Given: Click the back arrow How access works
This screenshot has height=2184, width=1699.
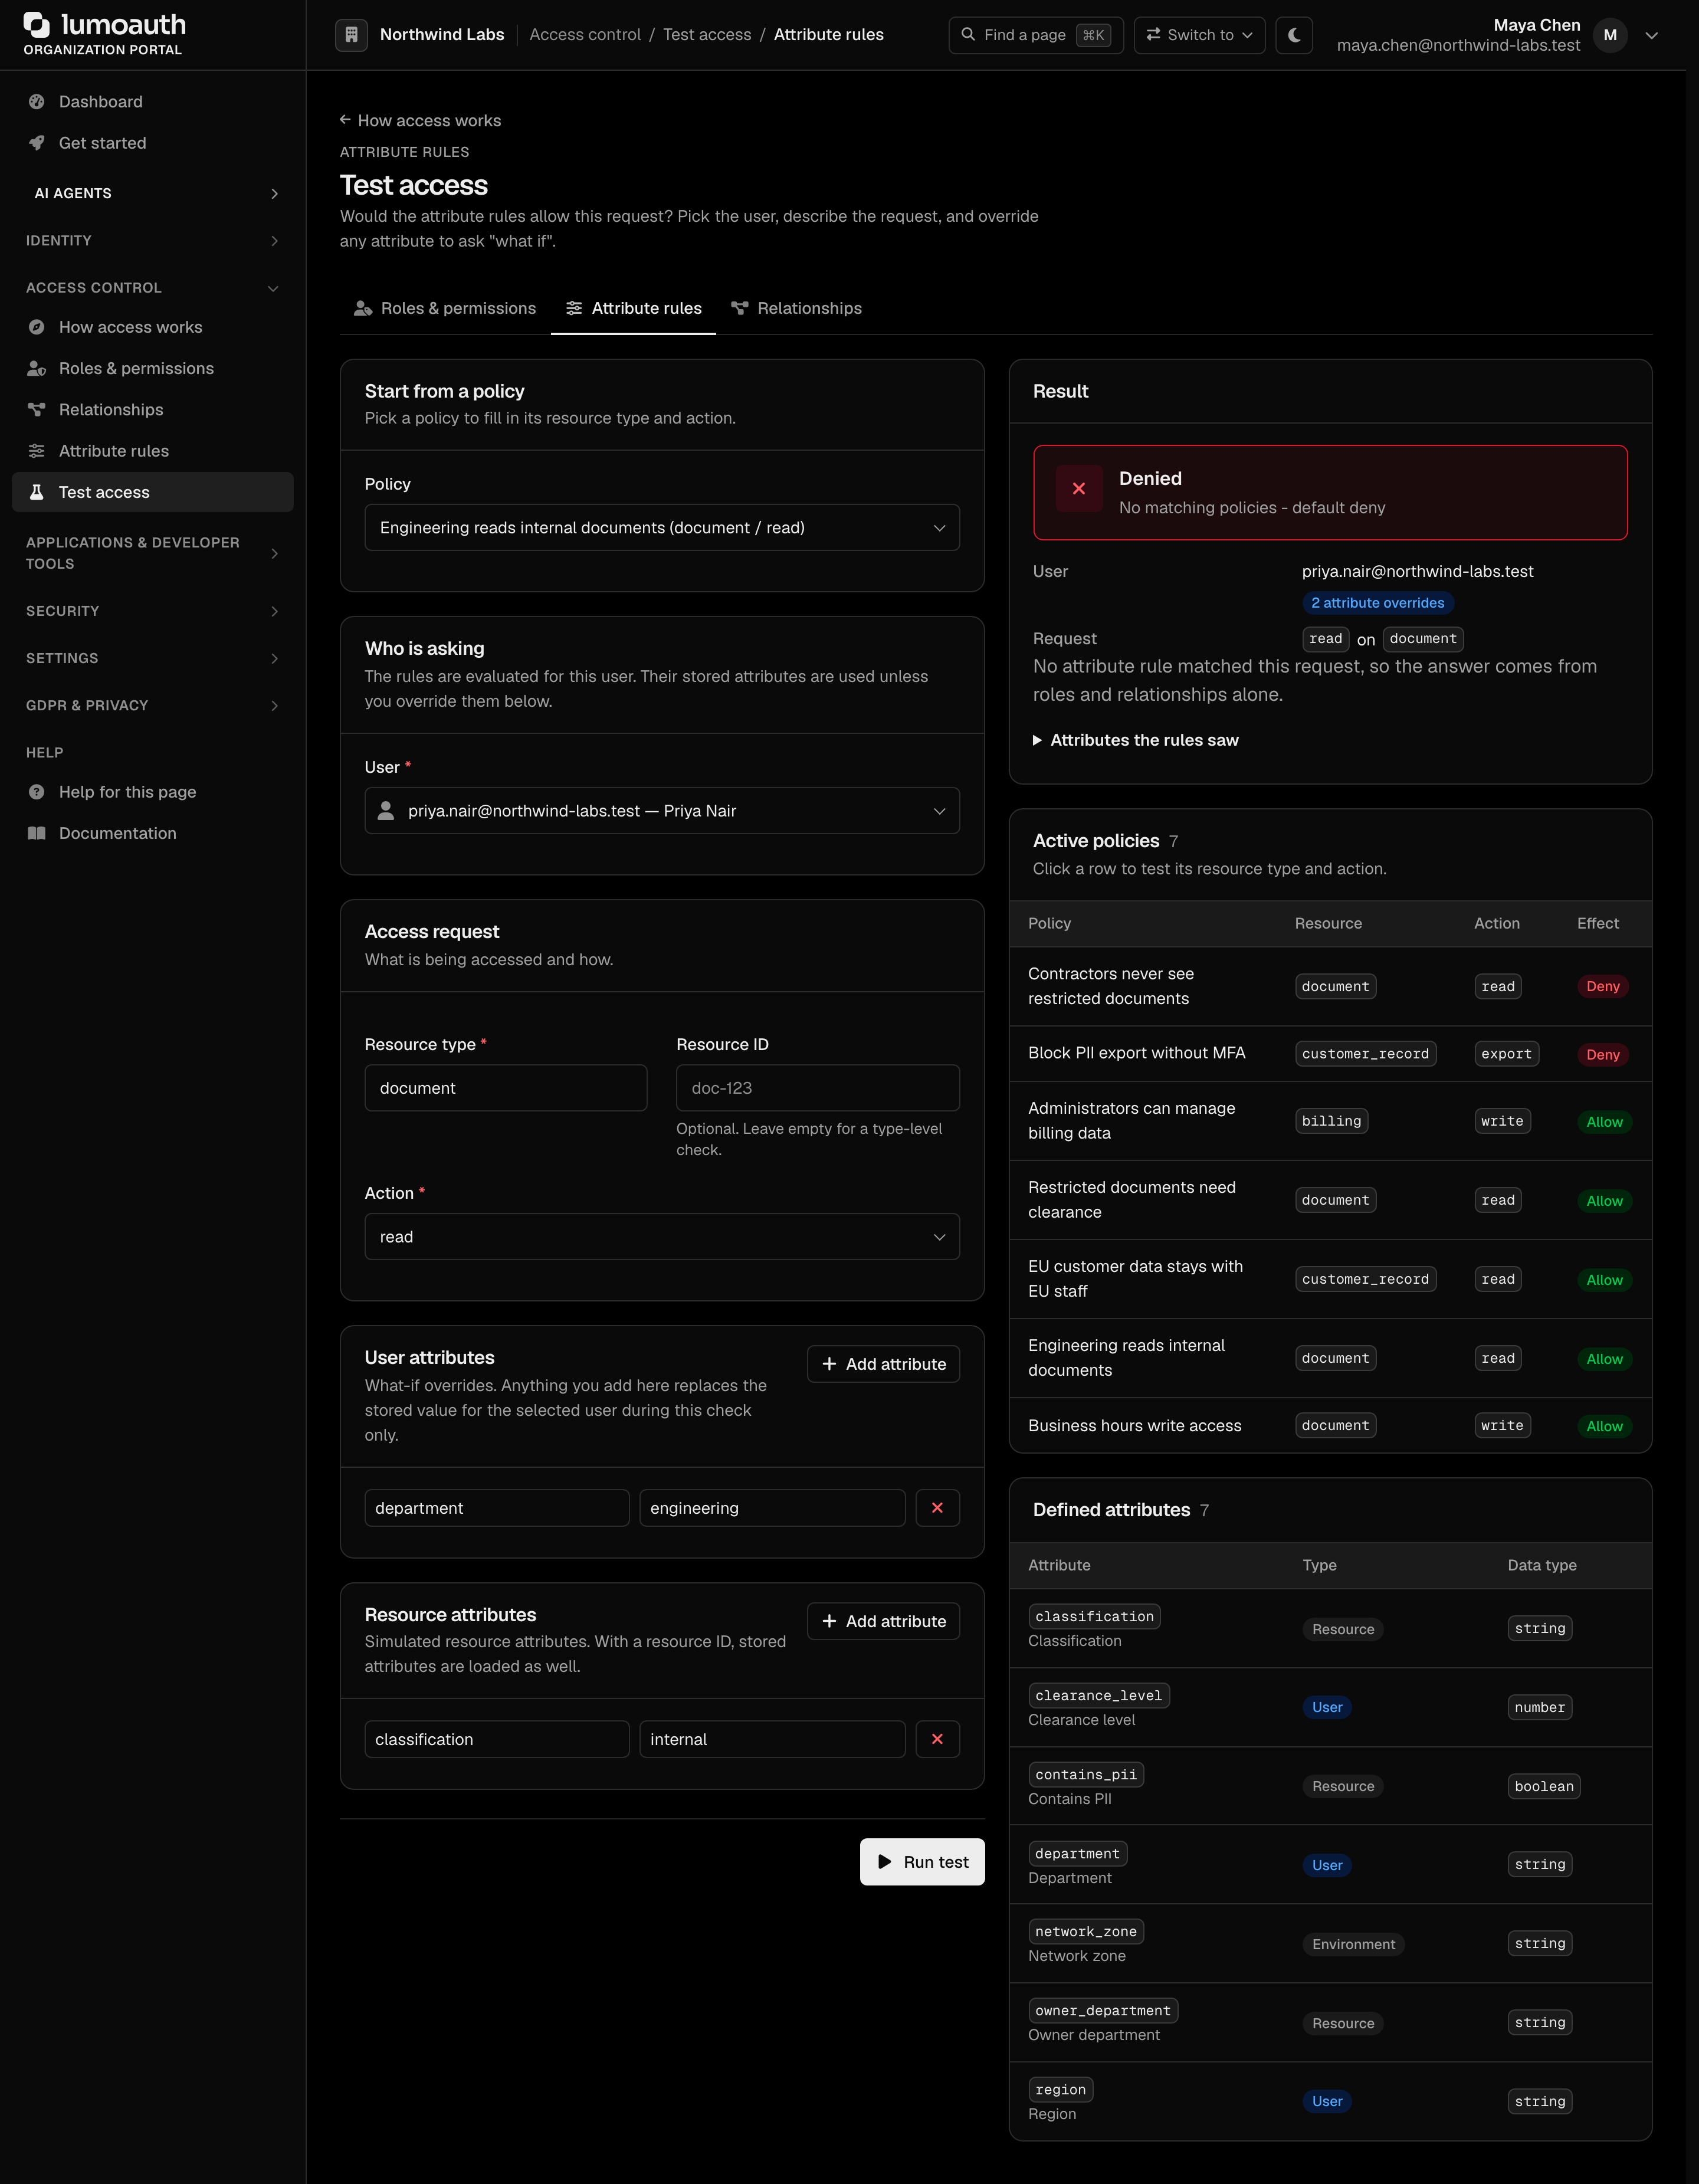Looking at the screenshot, I should (420, 120).
